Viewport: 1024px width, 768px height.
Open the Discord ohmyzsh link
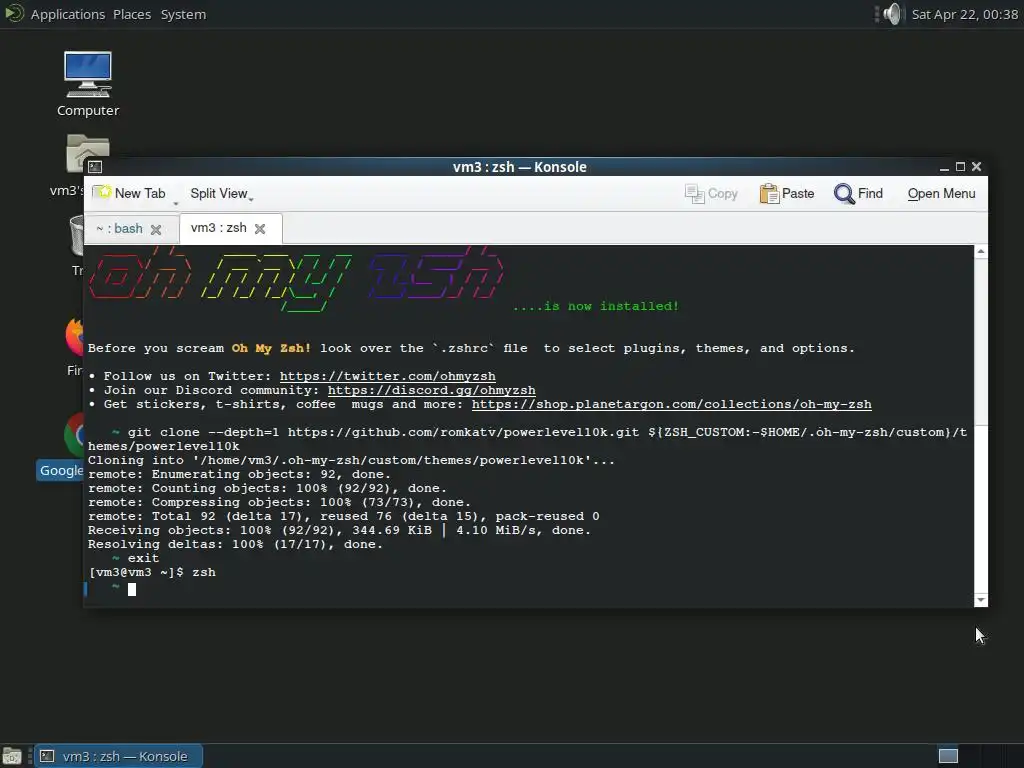[432, 390]
